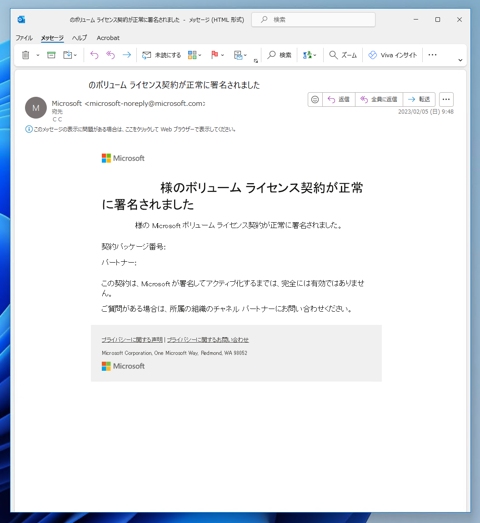Click the sender avatar M circle
This screenshot has width=480, height=523.
tap(36, 108)
